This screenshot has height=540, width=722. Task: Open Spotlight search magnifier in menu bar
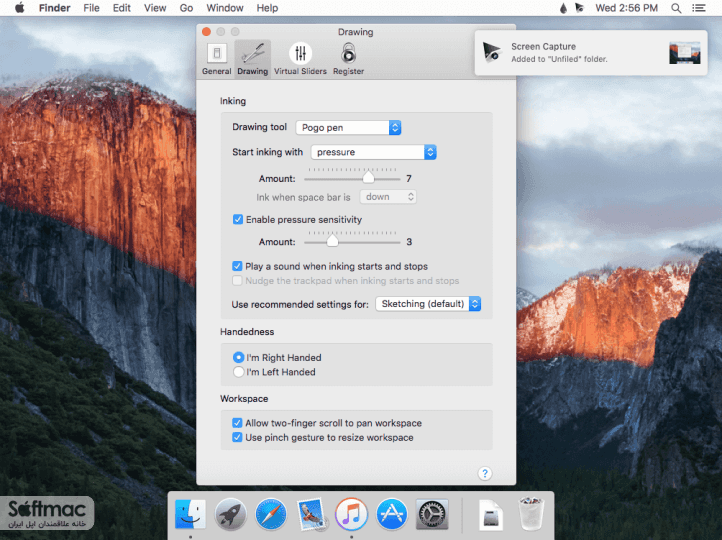[x=675, y=8]
